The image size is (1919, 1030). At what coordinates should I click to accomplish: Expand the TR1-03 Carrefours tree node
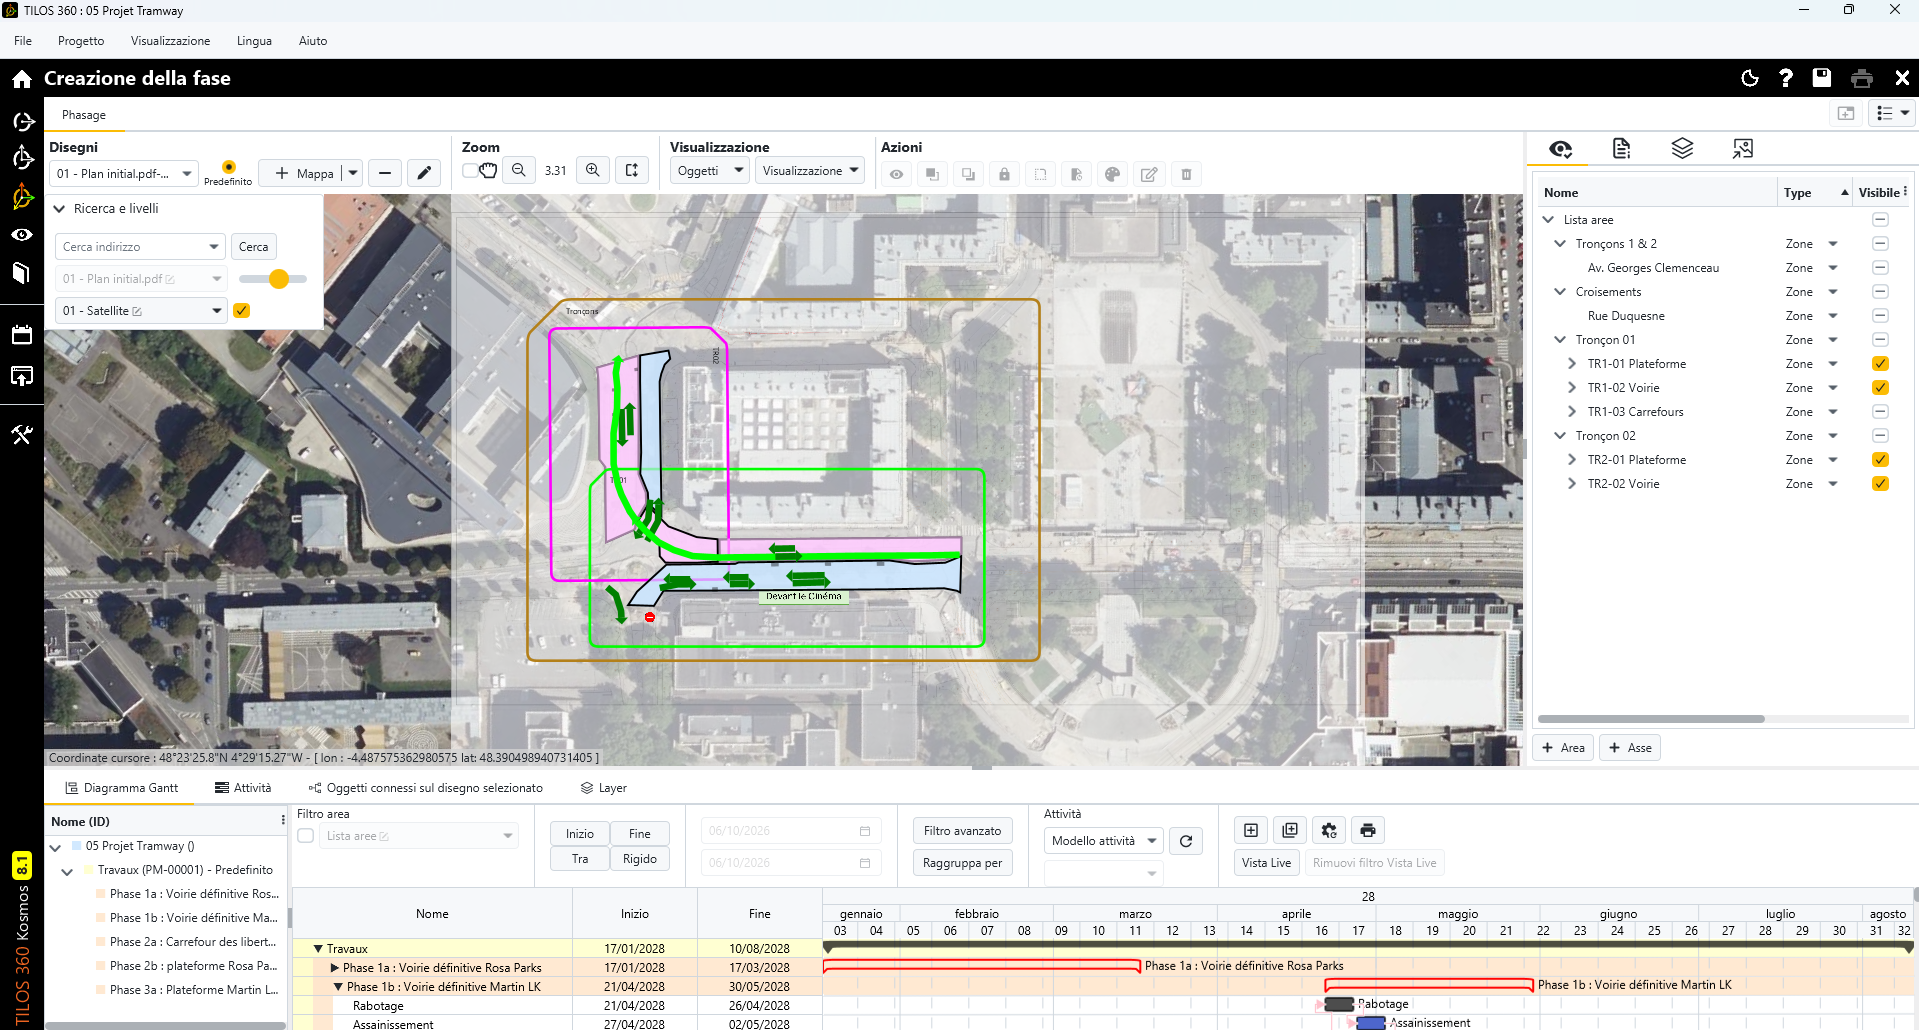[x=1572, y=412]
